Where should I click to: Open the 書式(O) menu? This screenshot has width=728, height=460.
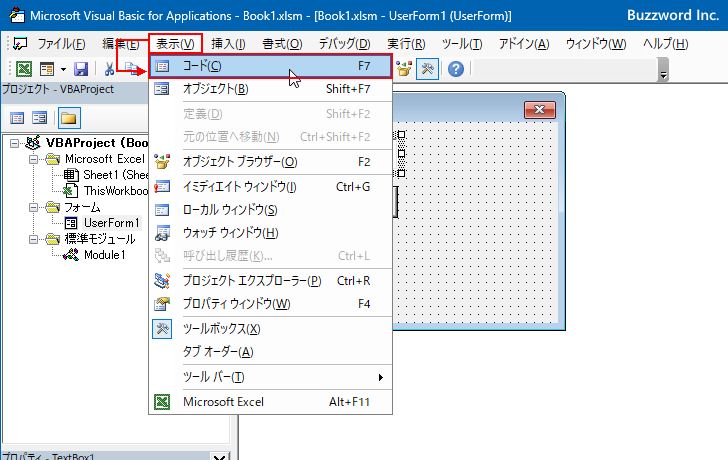282,44
